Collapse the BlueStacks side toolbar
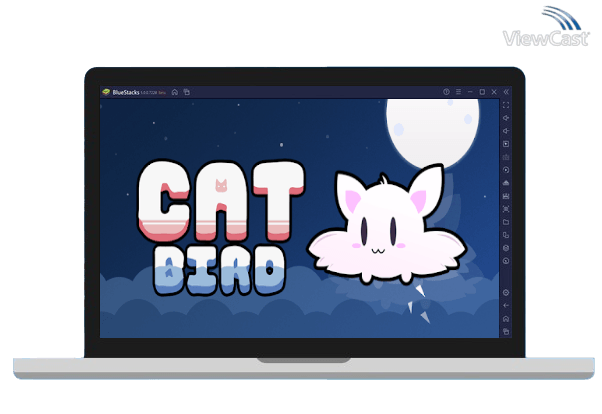602x414 pixels. (506, 92)
